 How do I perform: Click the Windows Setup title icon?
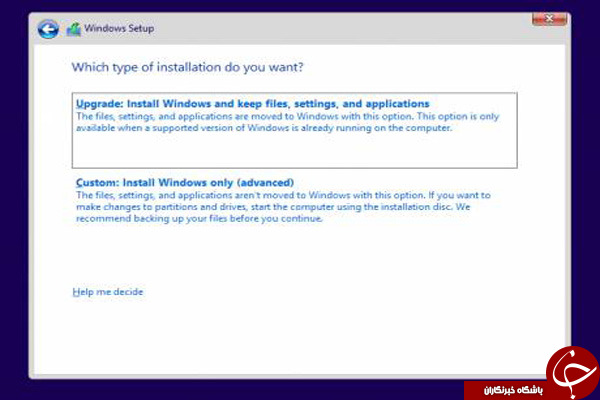pos(74,29)
